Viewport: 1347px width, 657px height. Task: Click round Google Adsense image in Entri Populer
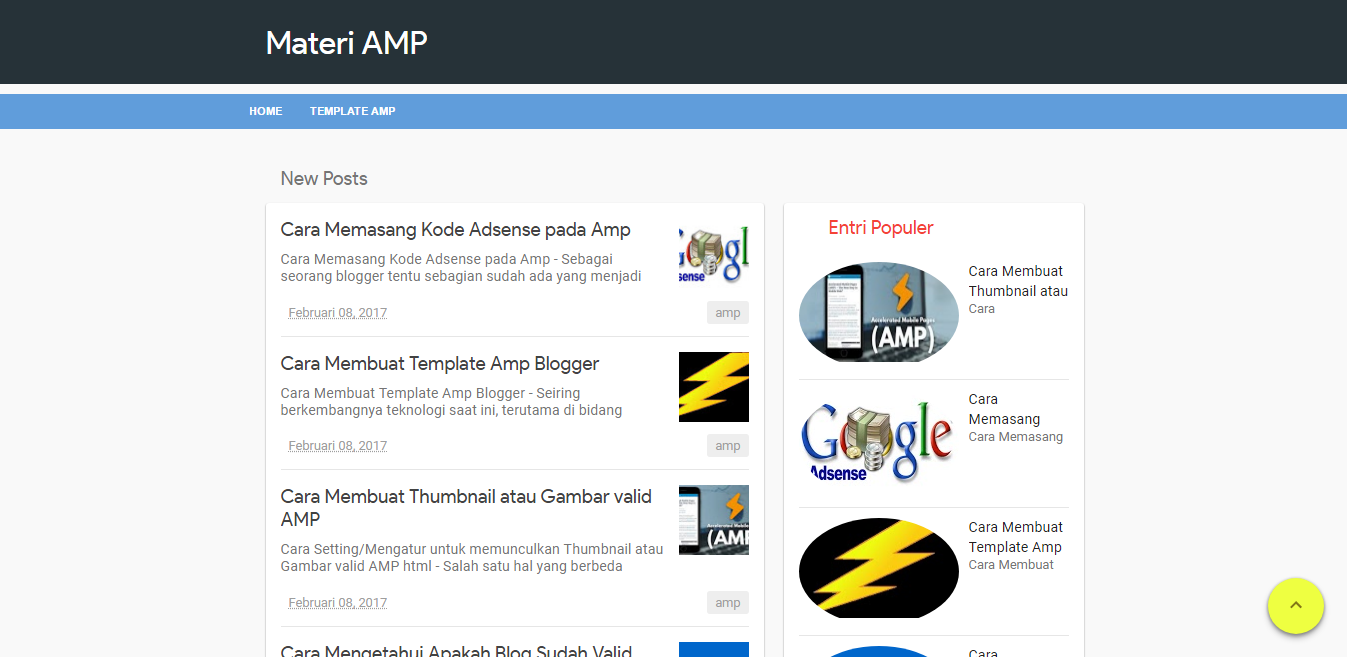(879, 440)
